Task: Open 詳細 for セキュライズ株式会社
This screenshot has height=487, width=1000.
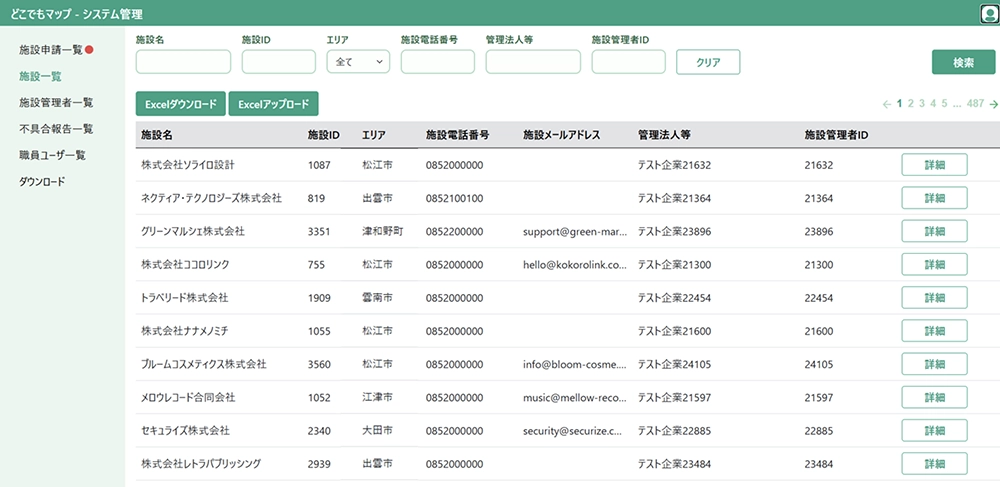Action: coord(934,430)
